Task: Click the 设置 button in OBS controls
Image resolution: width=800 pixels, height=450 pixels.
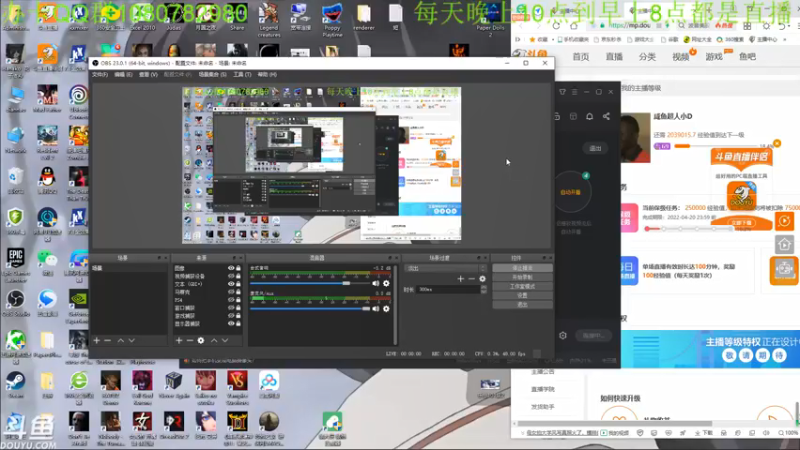Action: click(x=522, y=295)
